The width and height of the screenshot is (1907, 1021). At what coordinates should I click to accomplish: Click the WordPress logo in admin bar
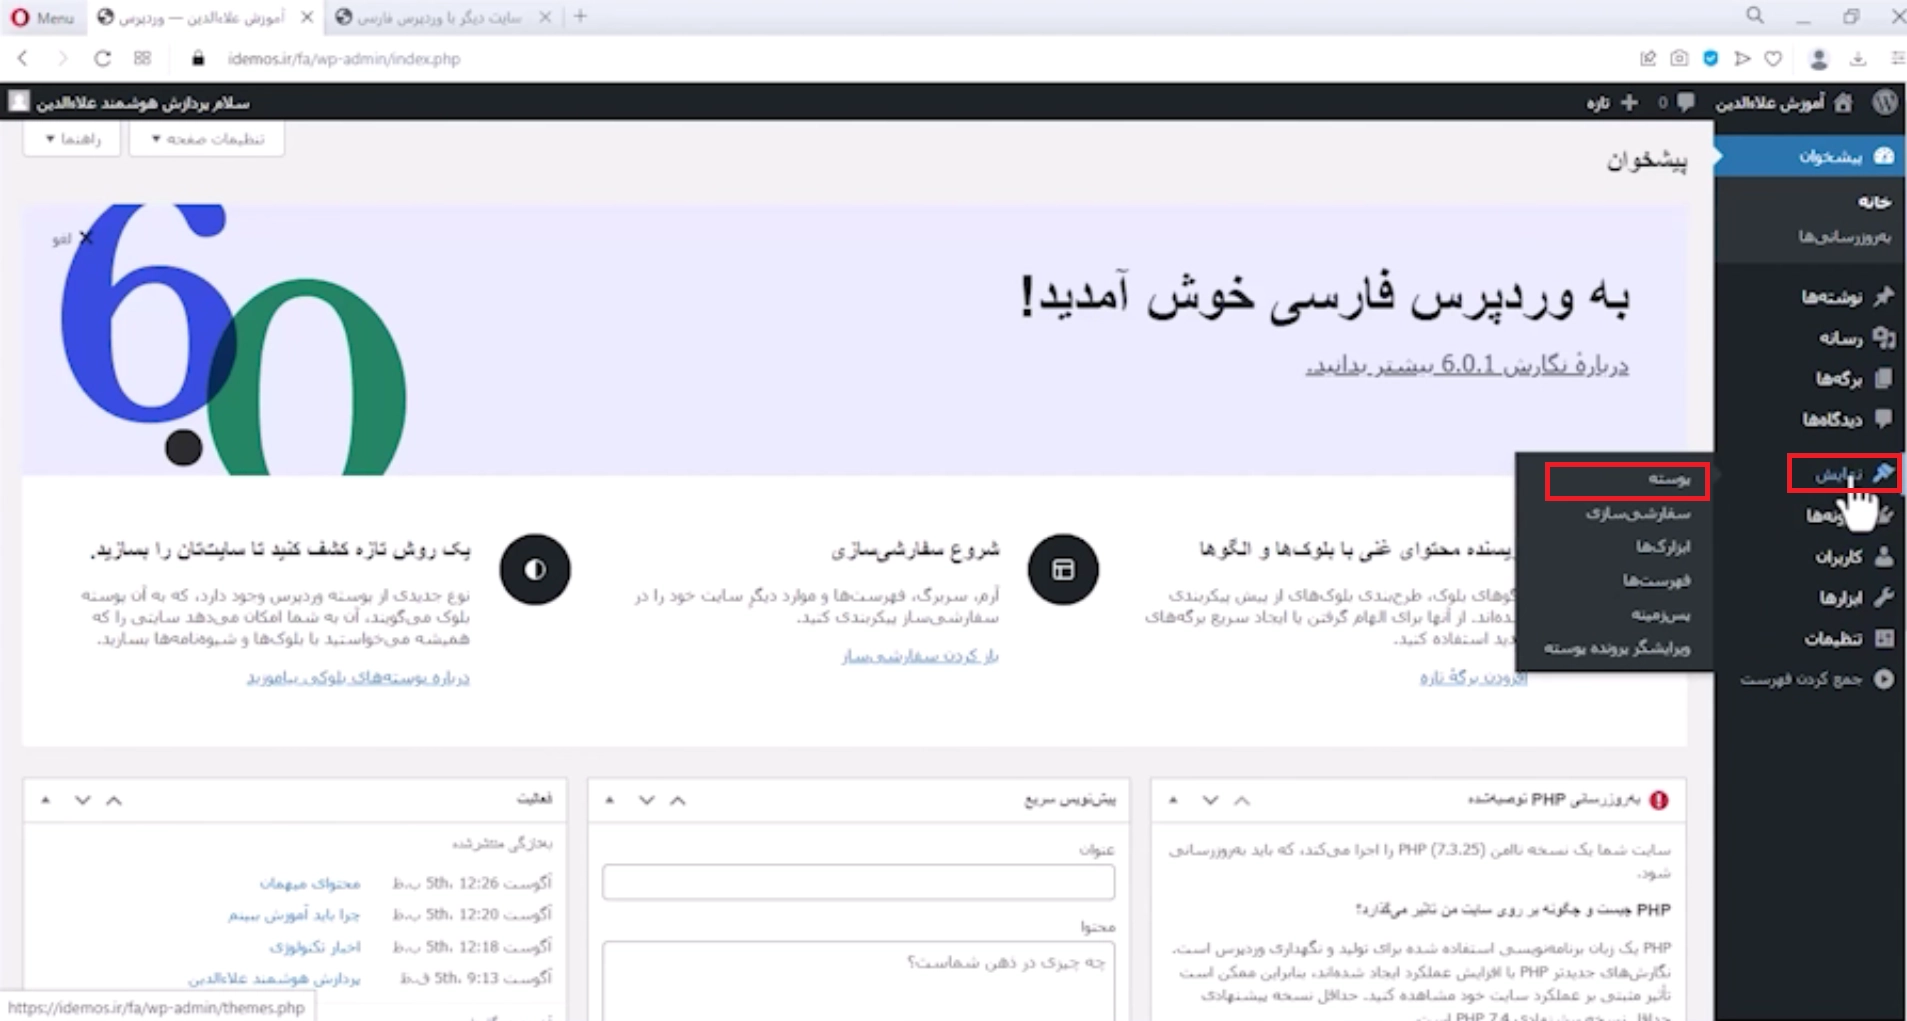coord(1885,102)
